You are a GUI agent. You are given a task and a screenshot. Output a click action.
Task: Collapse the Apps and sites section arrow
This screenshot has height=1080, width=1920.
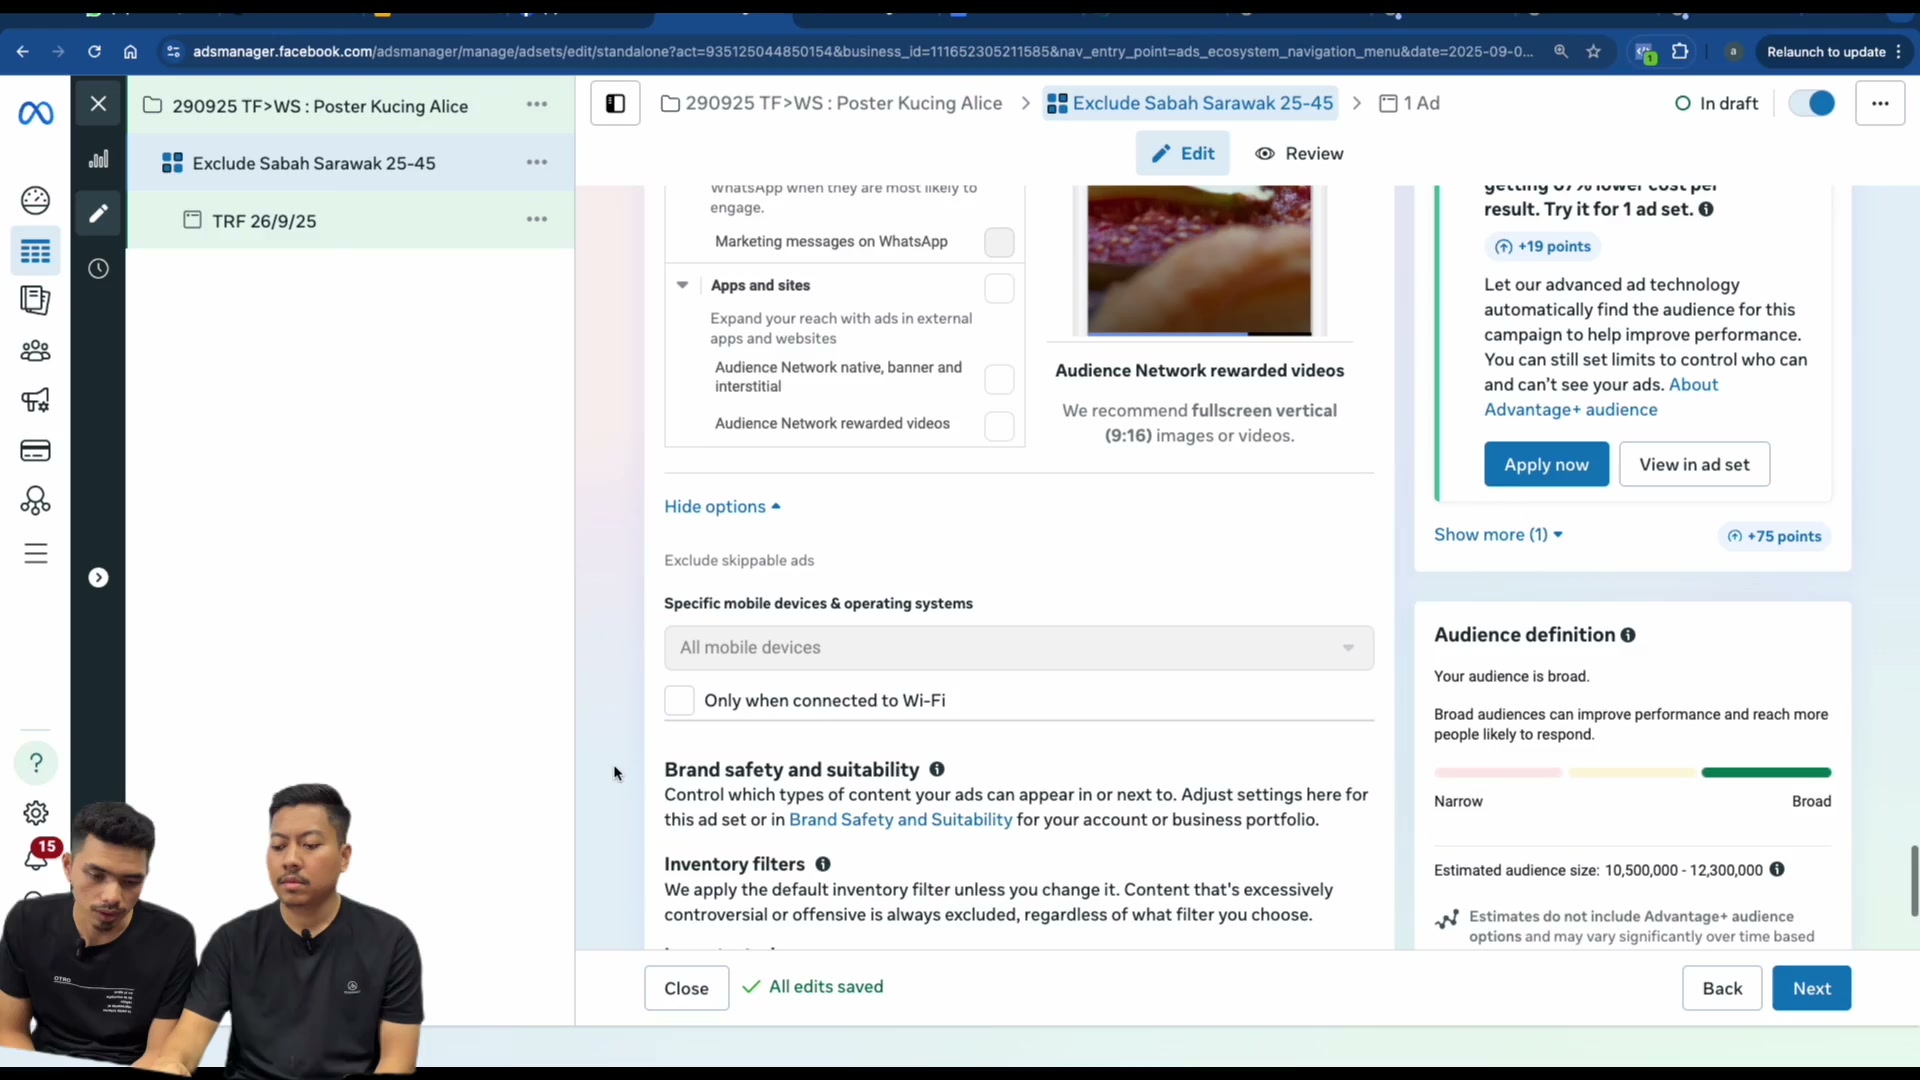[682, 285]
